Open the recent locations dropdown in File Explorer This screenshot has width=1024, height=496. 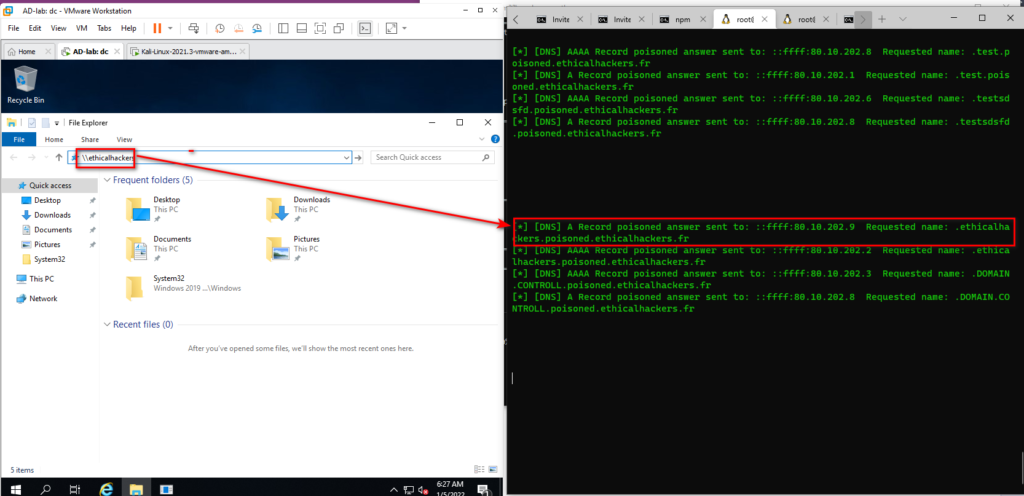click(x=46, y=157)
